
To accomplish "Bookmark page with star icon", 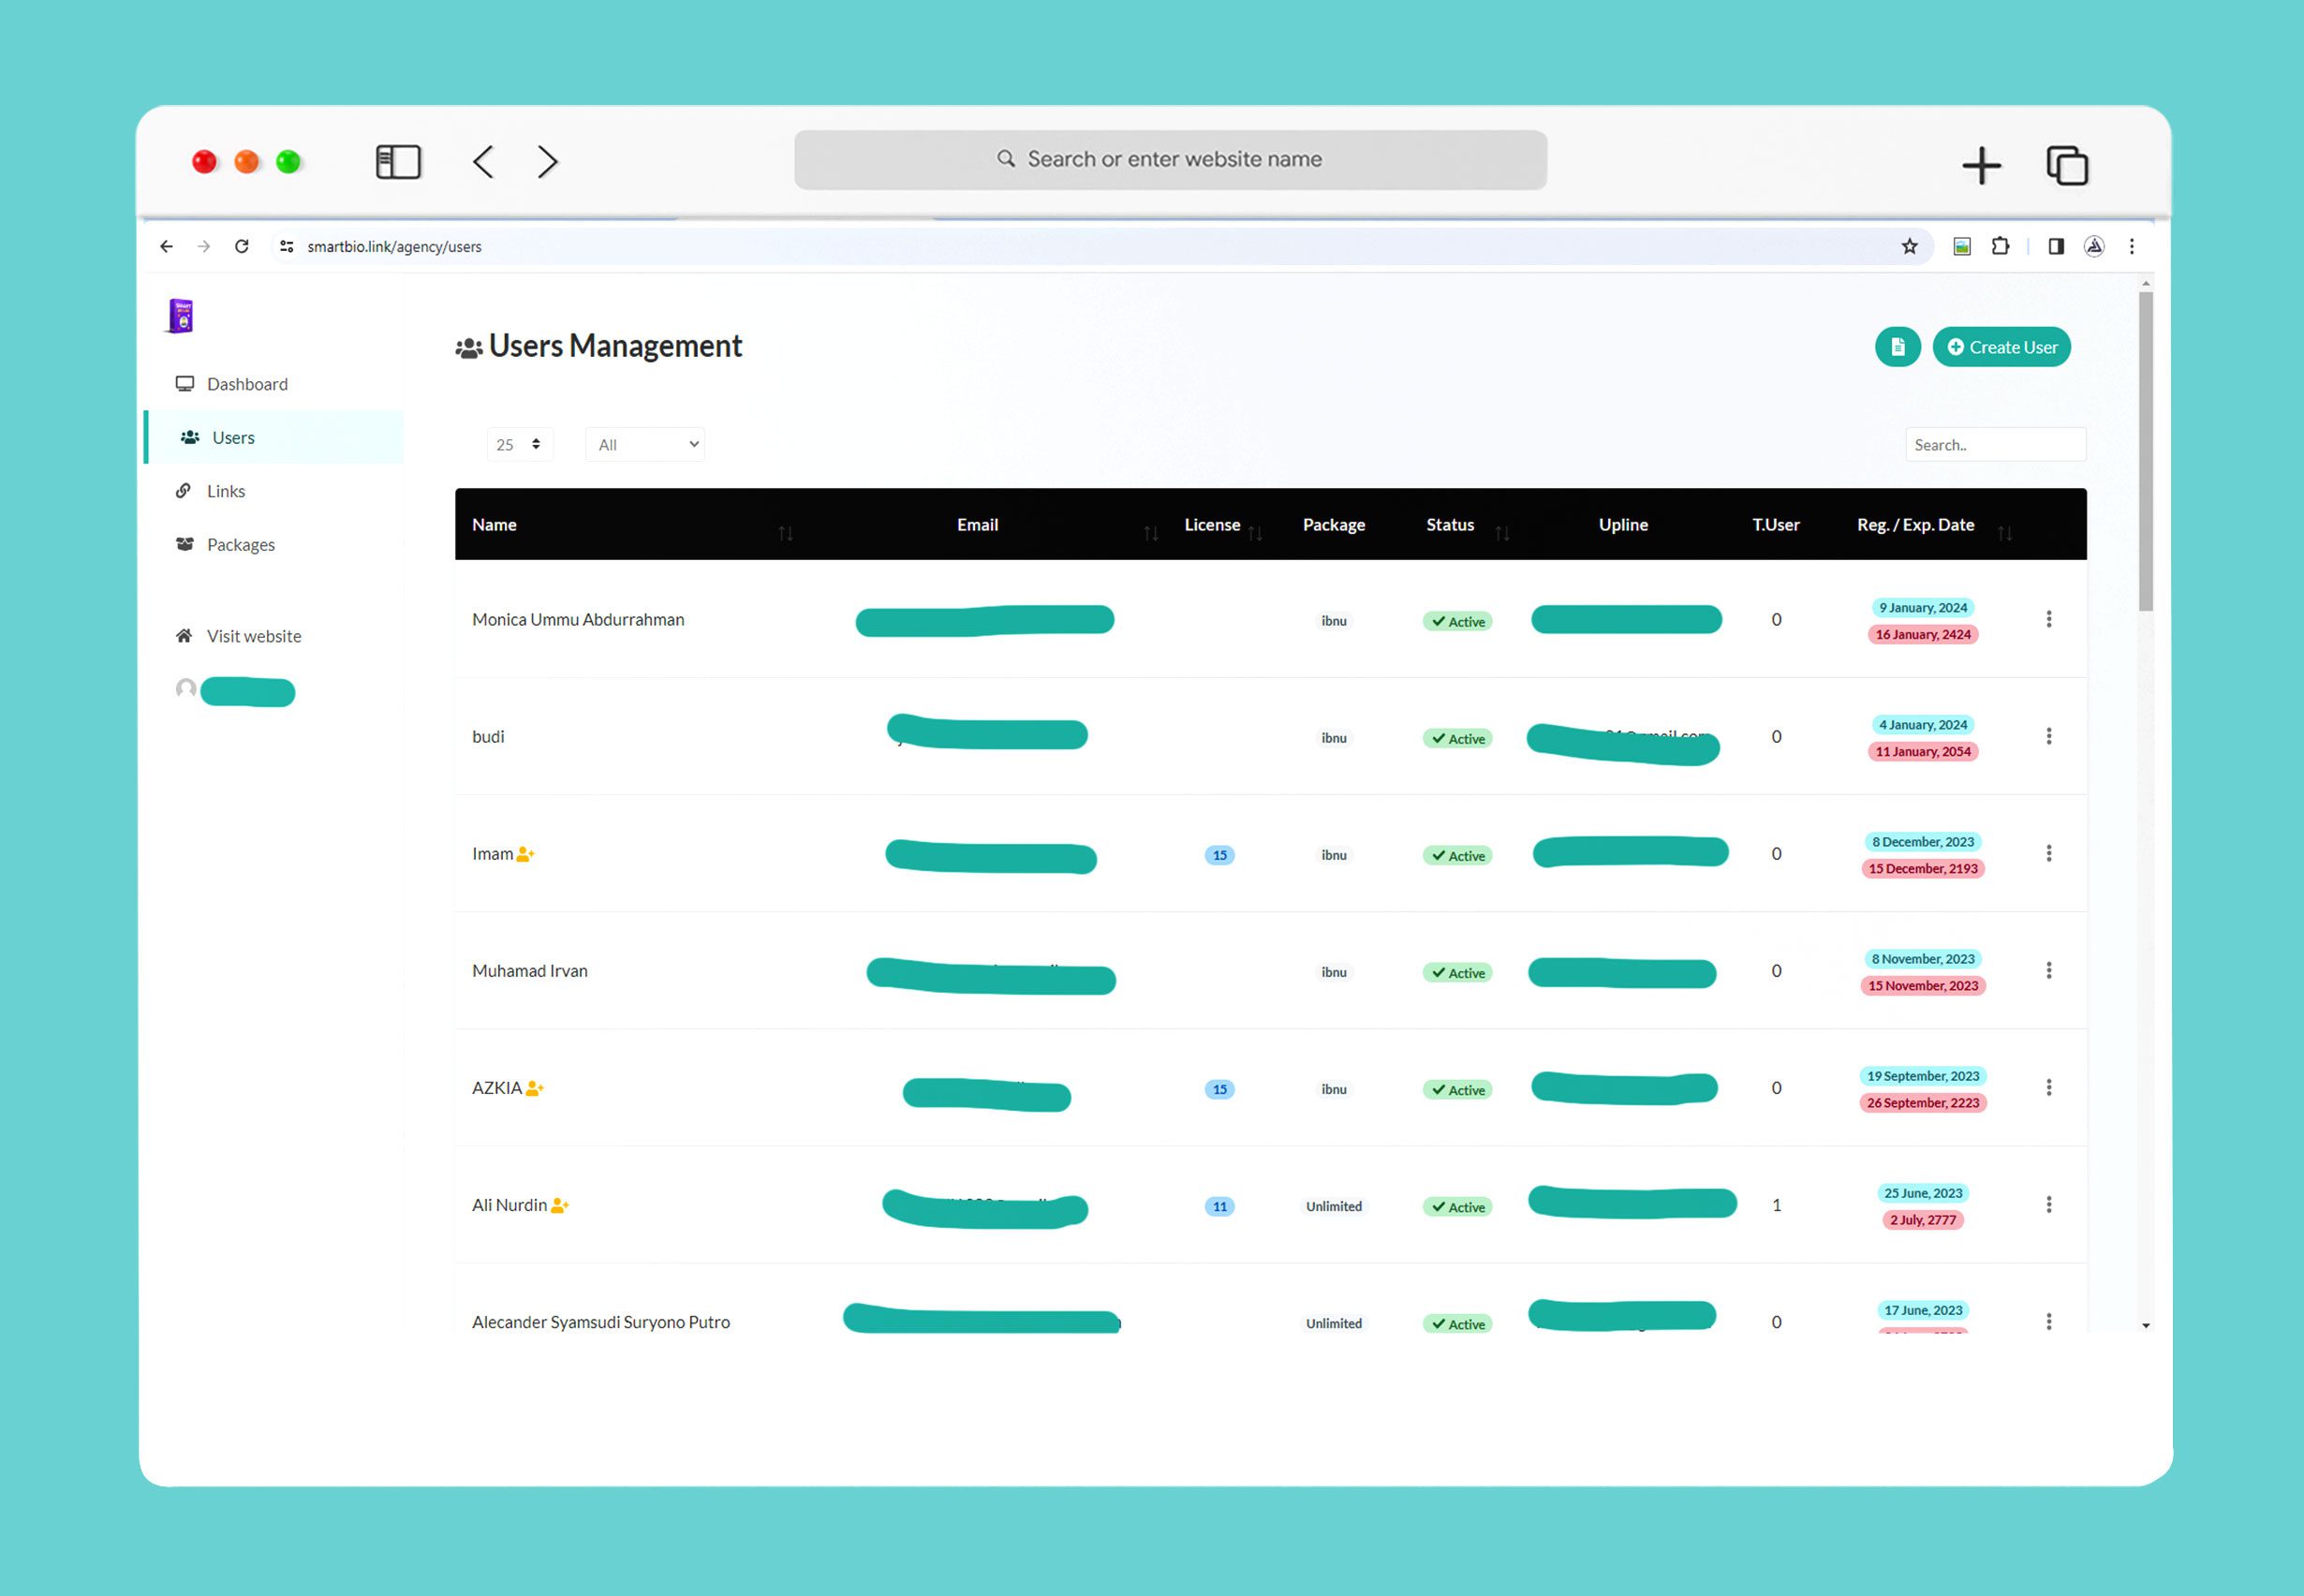I will coord(1909,246).
